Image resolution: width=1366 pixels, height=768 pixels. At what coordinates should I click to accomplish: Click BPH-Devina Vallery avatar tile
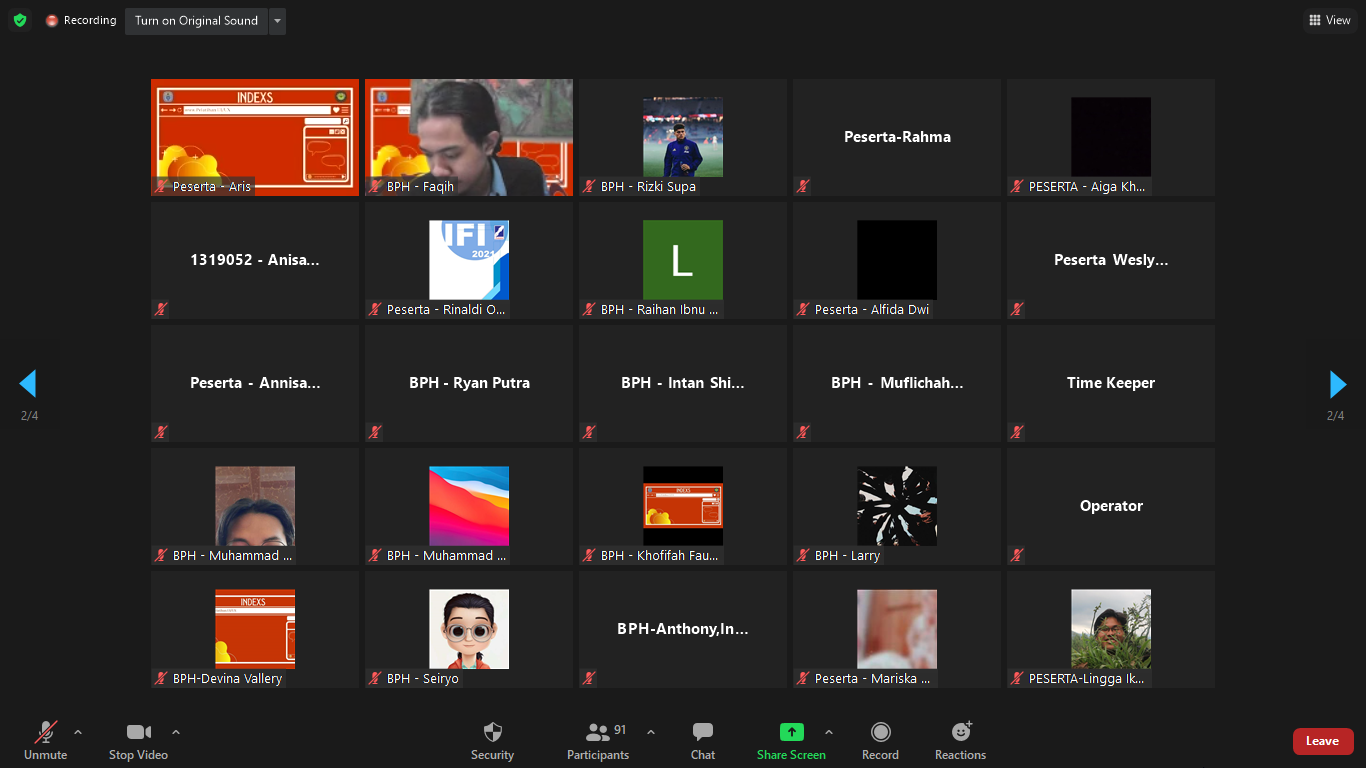click(255, 629)
